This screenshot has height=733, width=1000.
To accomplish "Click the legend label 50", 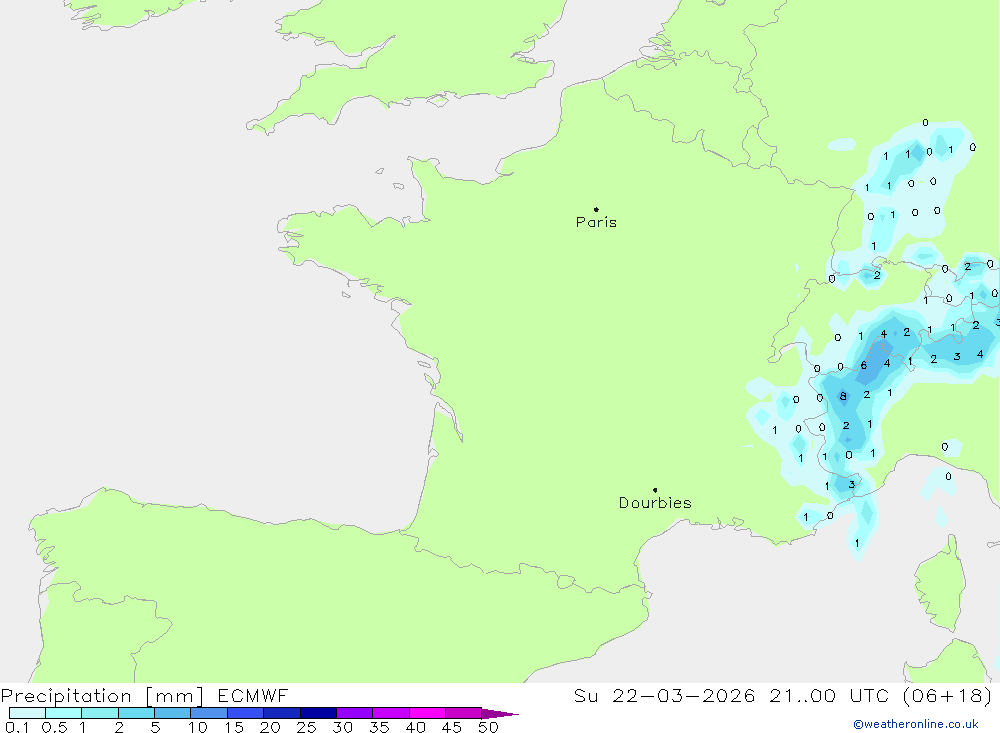I will [x=488, y=727].
